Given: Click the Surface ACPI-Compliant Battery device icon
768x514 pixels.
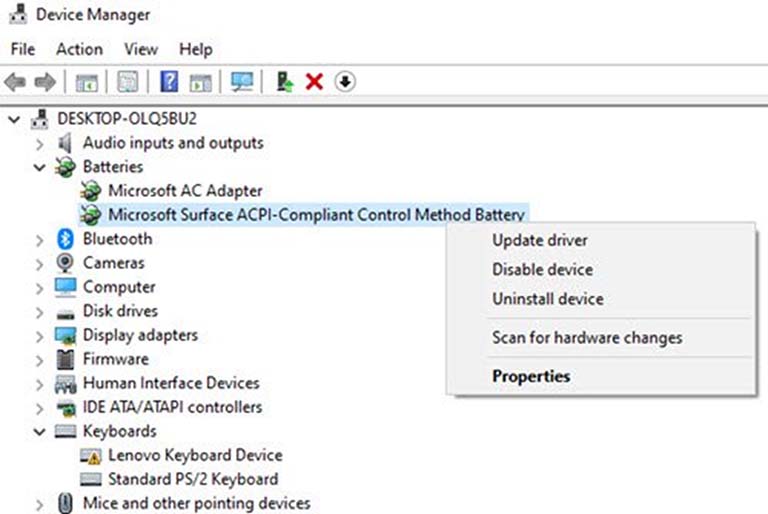Looking at the screenshot, I should [x=91, y=215].
